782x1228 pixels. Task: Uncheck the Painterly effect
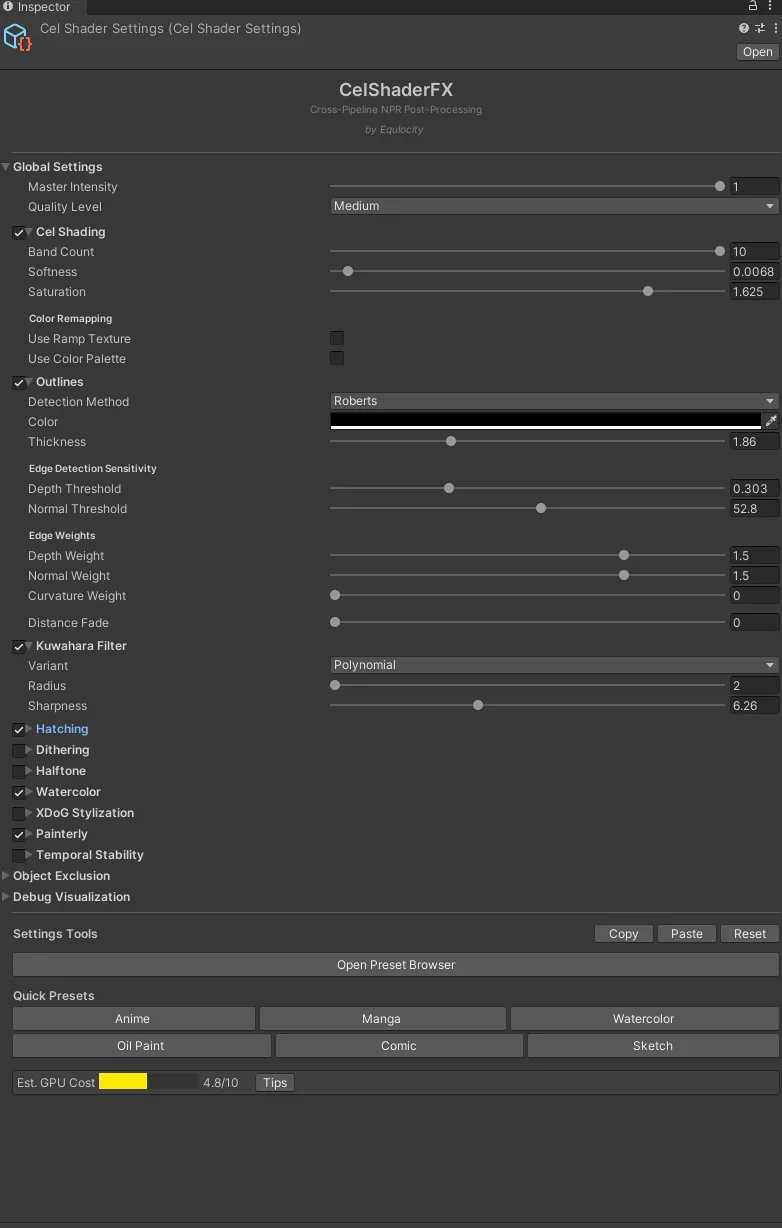point(19,834)
